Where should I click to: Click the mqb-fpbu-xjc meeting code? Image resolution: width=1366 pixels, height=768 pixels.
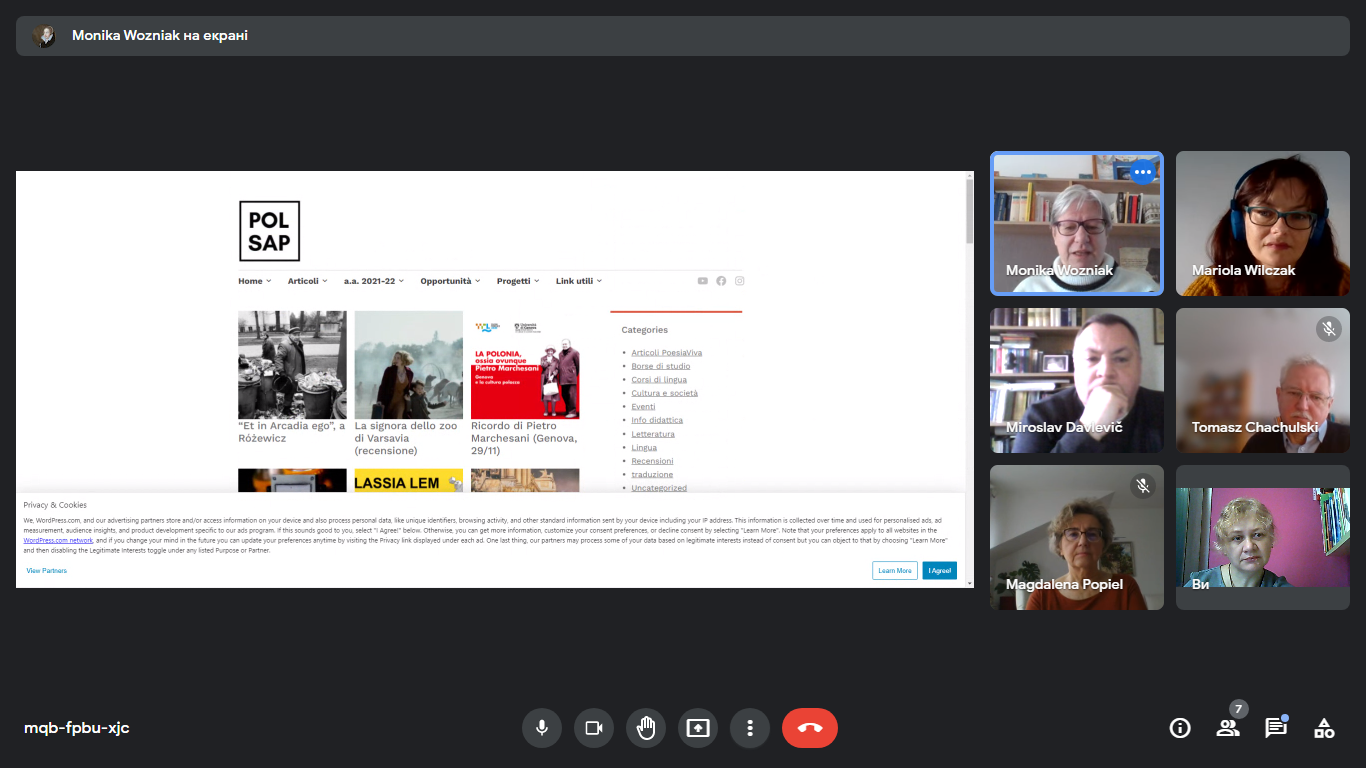click(77, 728)
